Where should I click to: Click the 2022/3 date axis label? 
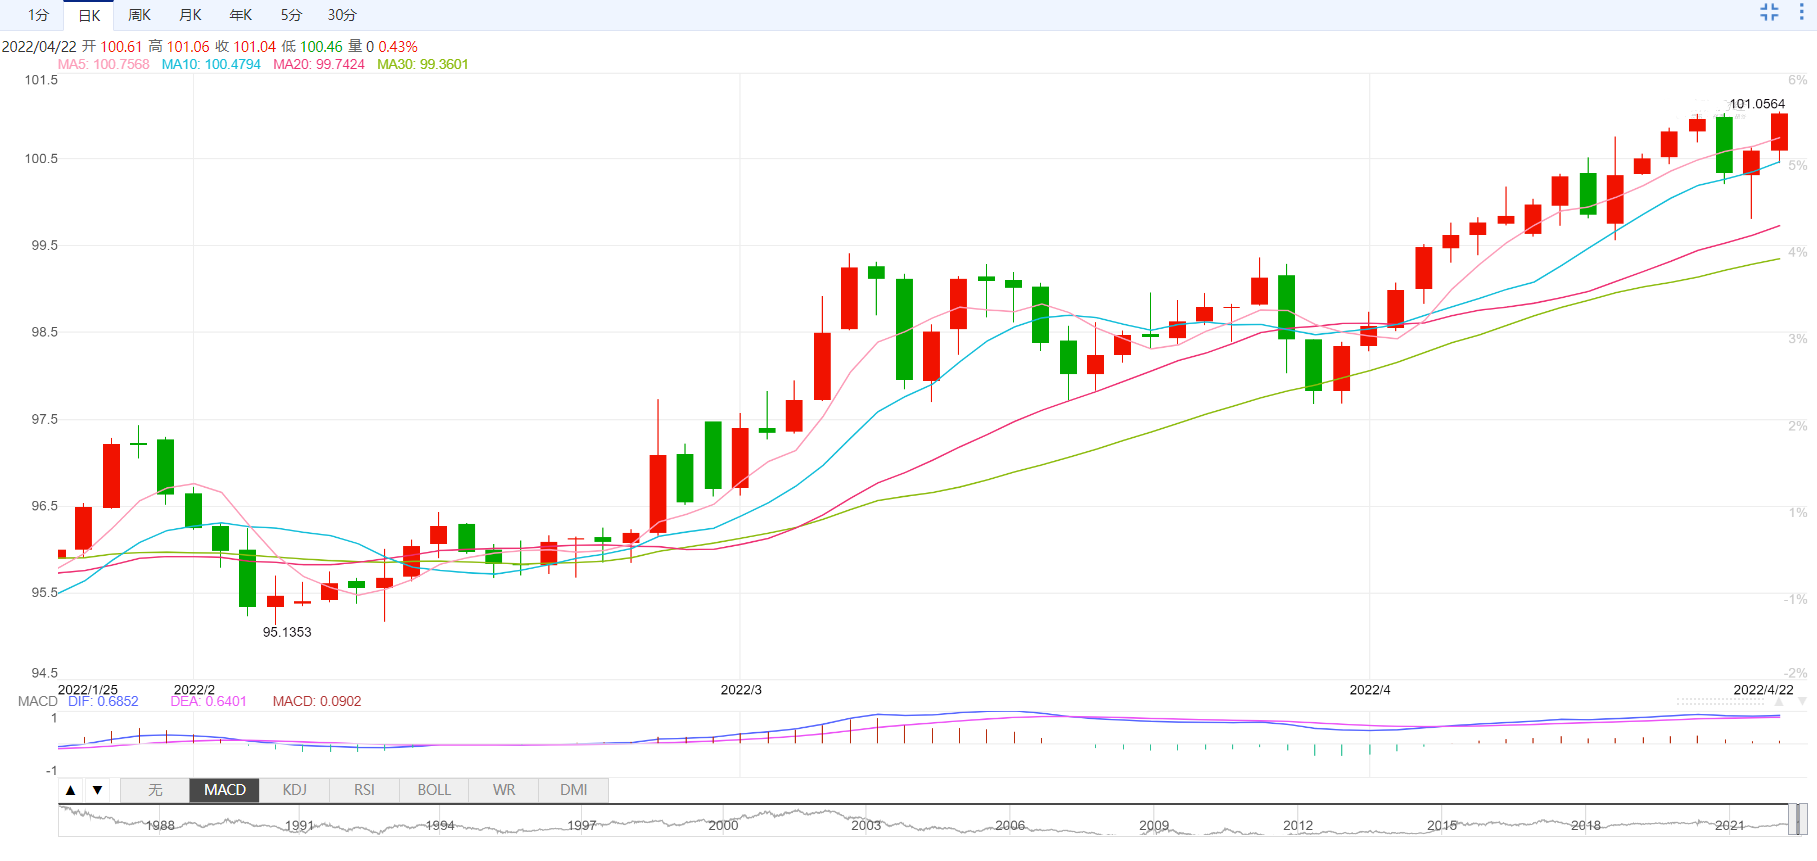[x=741, y=690]
